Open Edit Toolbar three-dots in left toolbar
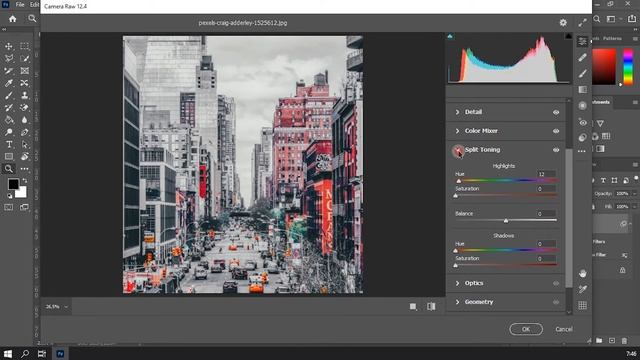 coord(24,169)
